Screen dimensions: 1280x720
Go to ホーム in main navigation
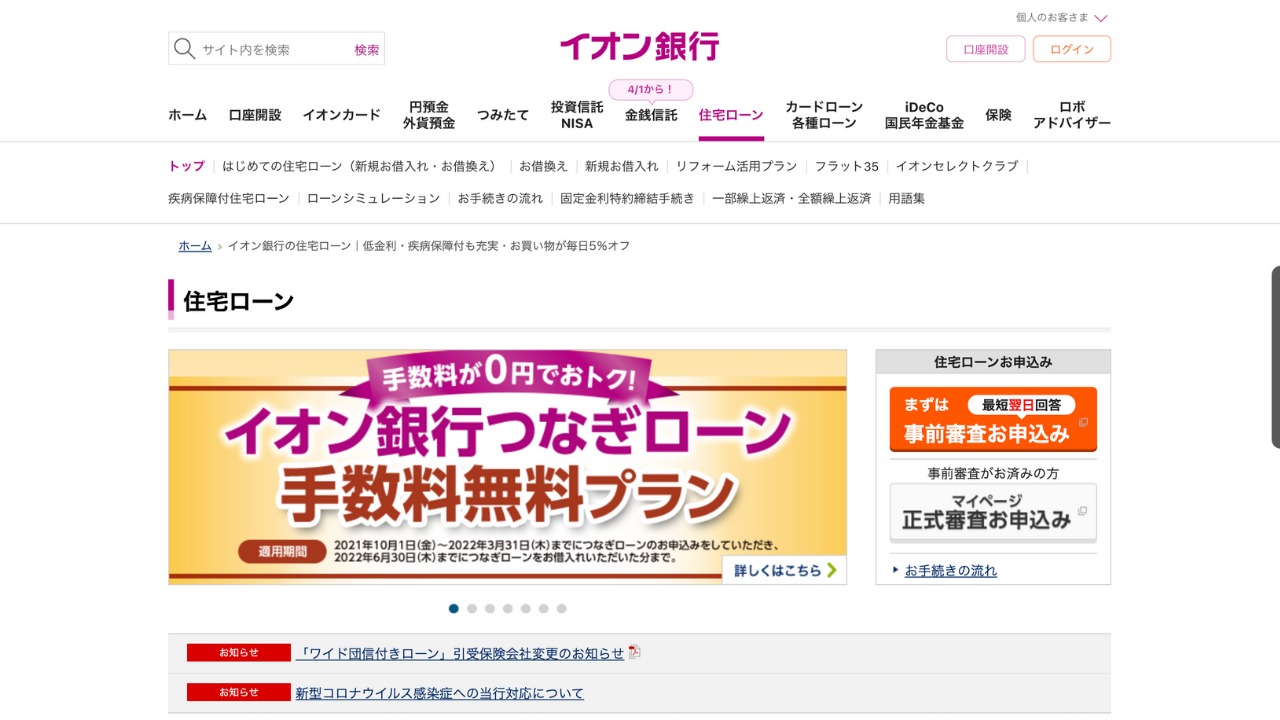[x=187, y=115]
